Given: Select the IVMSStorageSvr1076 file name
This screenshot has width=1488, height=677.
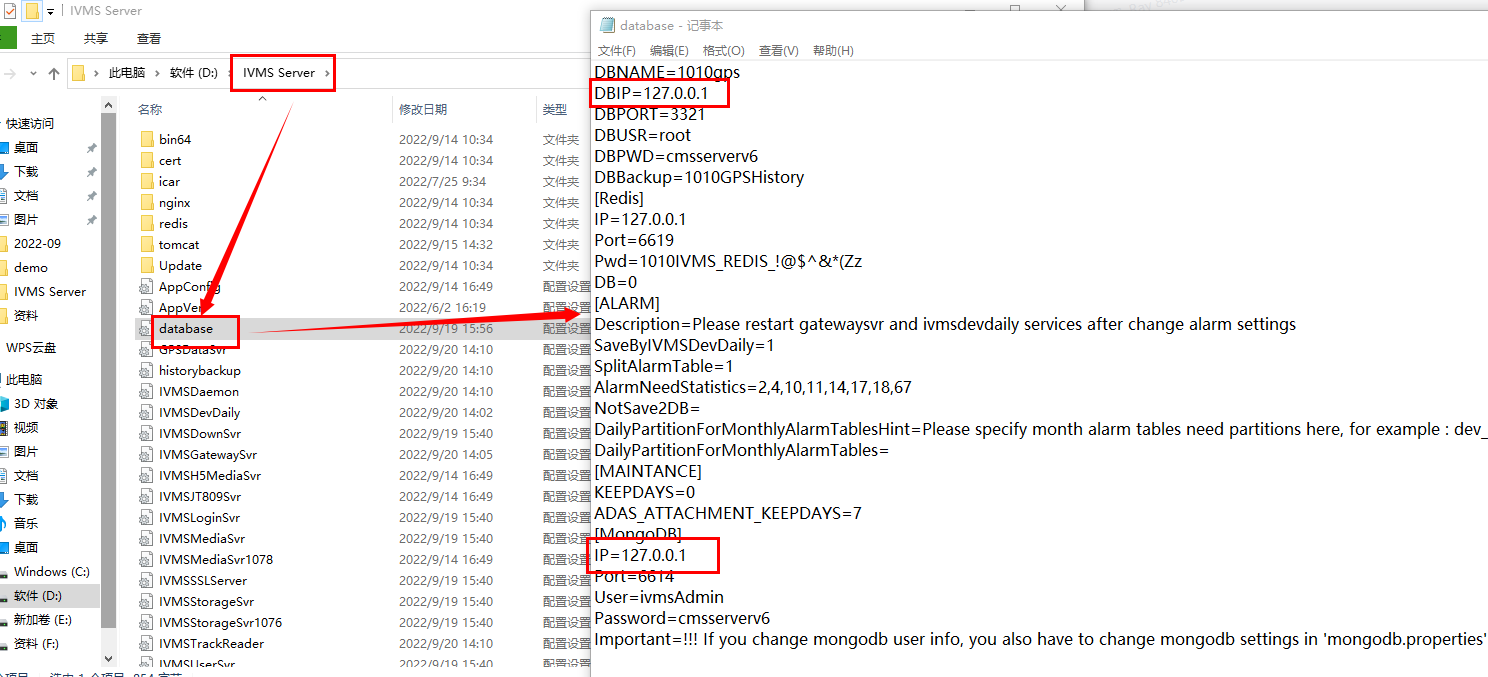Looking at the screenshot, I should tap(220, 622).
